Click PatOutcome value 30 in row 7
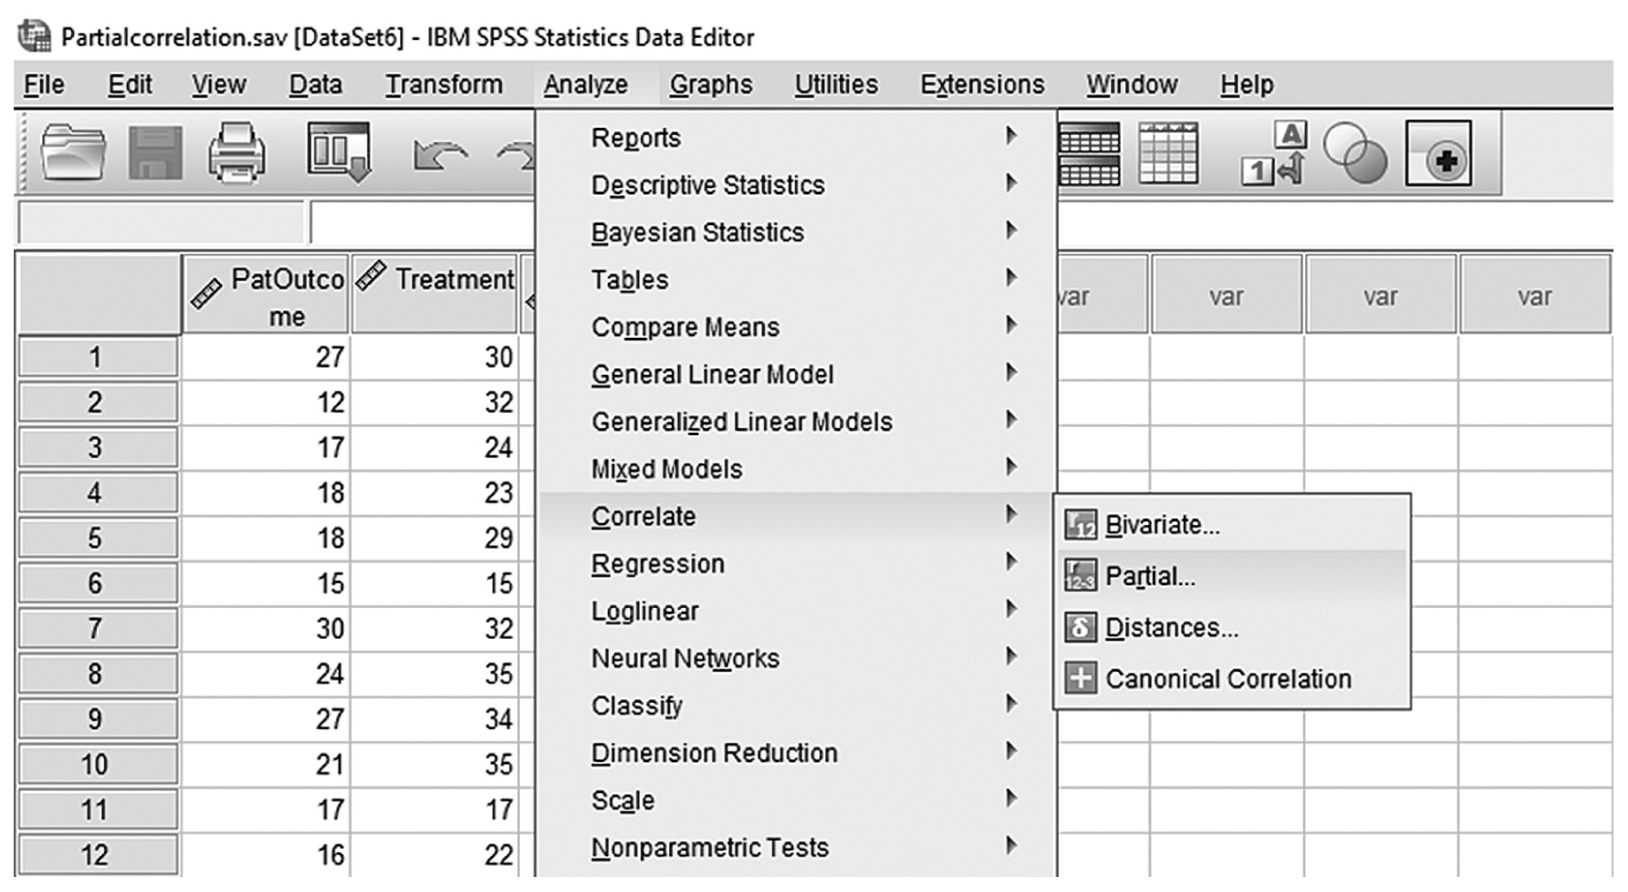The image size is (1628, 892). 265,629
